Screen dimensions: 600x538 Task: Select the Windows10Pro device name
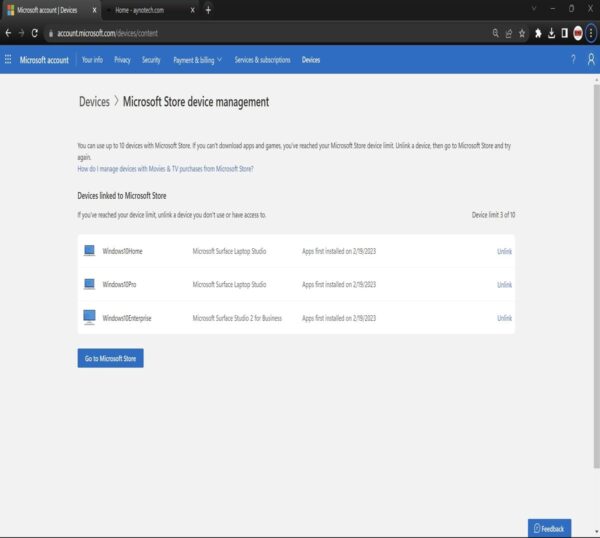tap(119, 284)
